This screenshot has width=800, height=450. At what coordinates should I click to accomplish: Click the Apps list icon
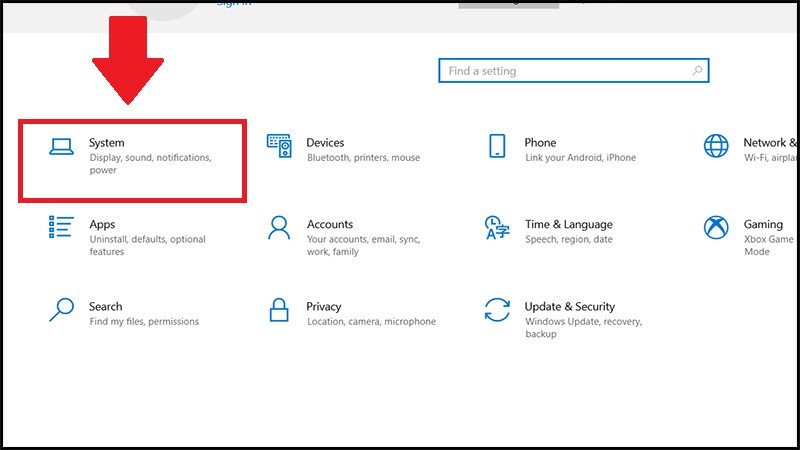coord(61,228)
